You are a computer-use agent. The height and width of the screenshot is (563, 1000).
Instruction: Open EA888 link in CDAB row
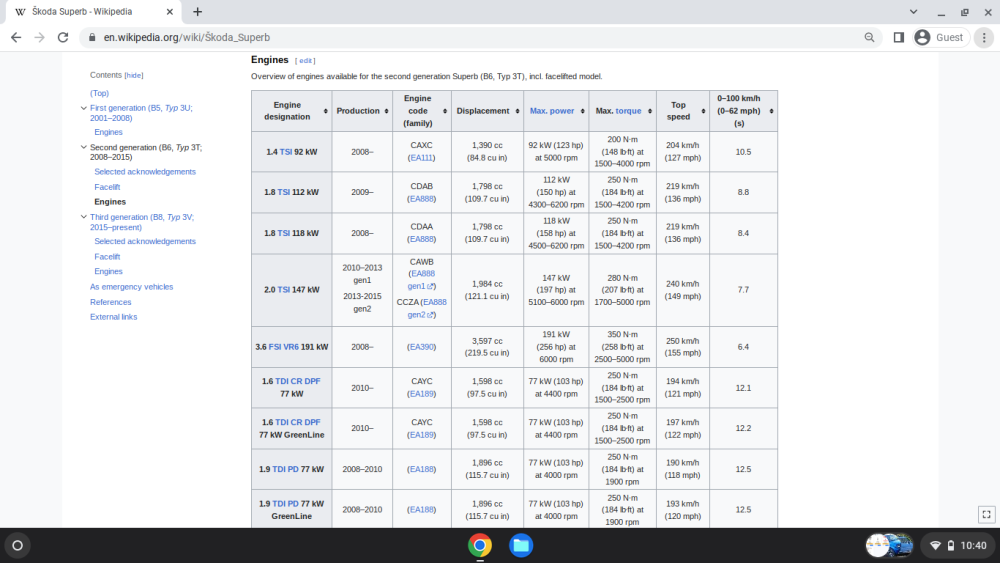point(422,199)
